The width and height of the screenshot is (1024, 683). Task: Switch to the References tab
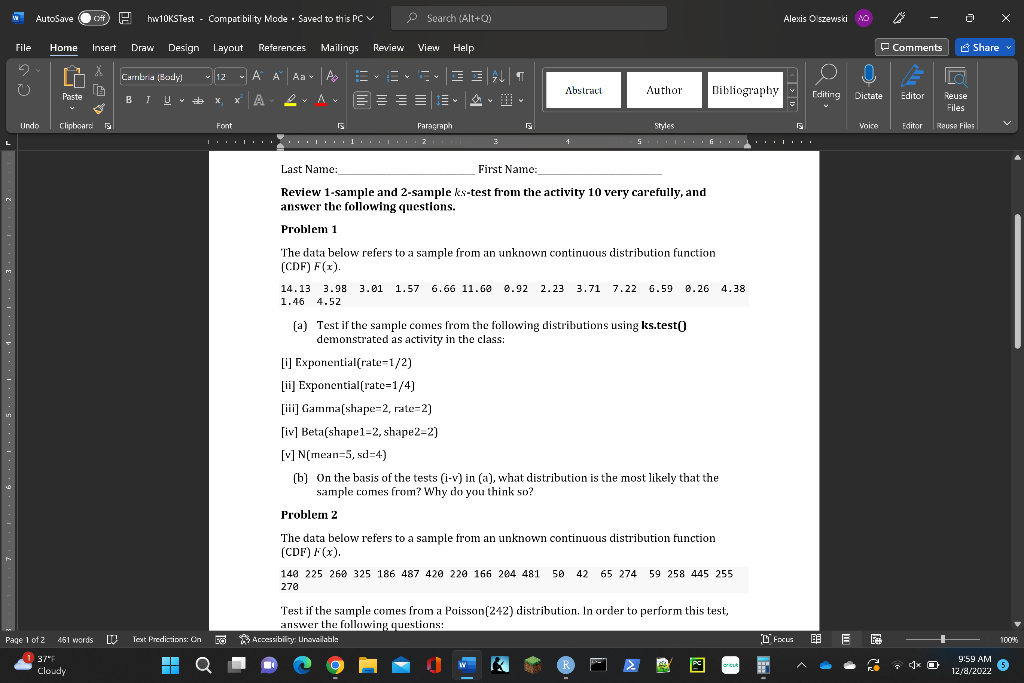point(282,48)
